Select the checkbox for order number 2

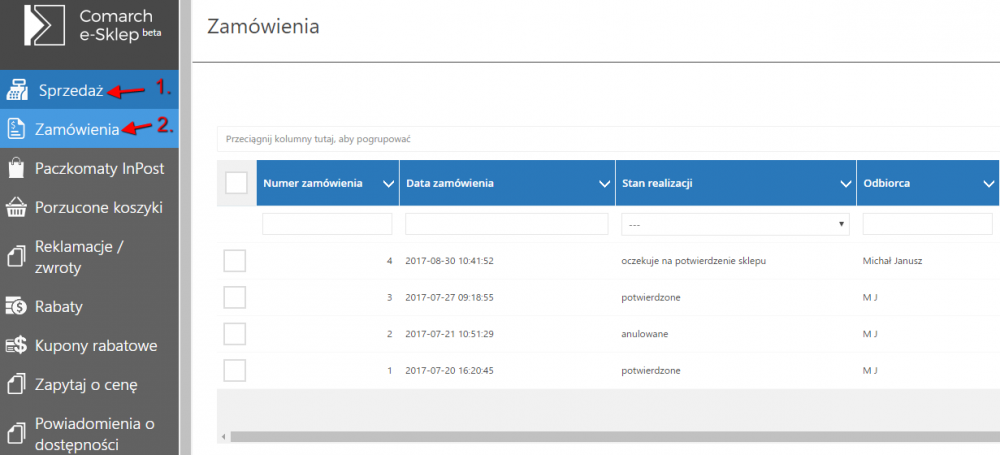coord(234,334)
